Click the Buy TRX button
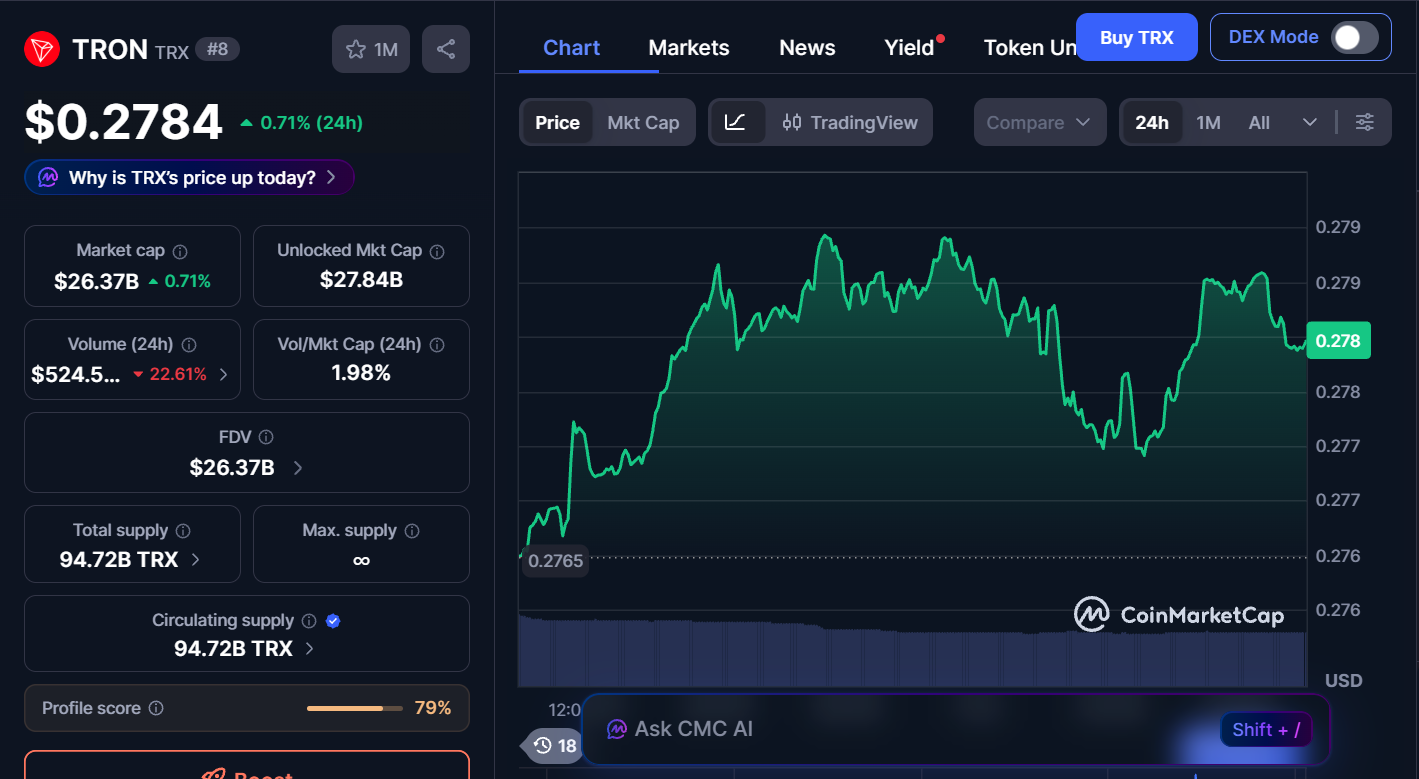 pyautogui.click(x=1136, y=36)
